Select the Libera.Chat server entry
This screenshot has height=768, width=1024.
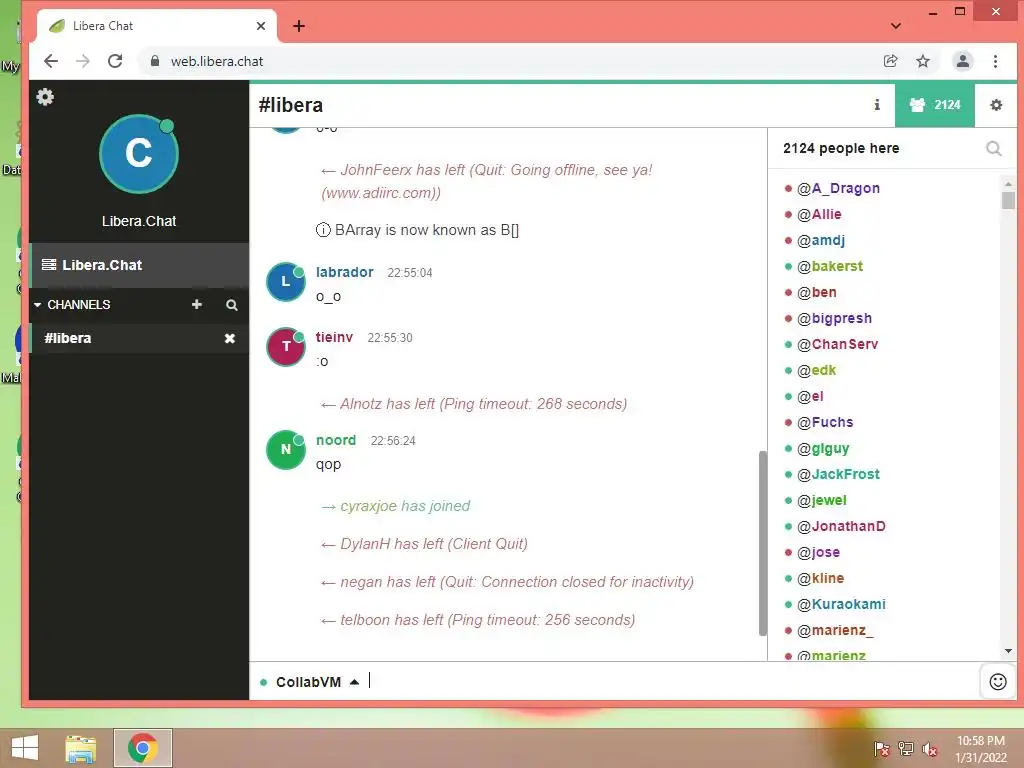(x=139, y=265)
